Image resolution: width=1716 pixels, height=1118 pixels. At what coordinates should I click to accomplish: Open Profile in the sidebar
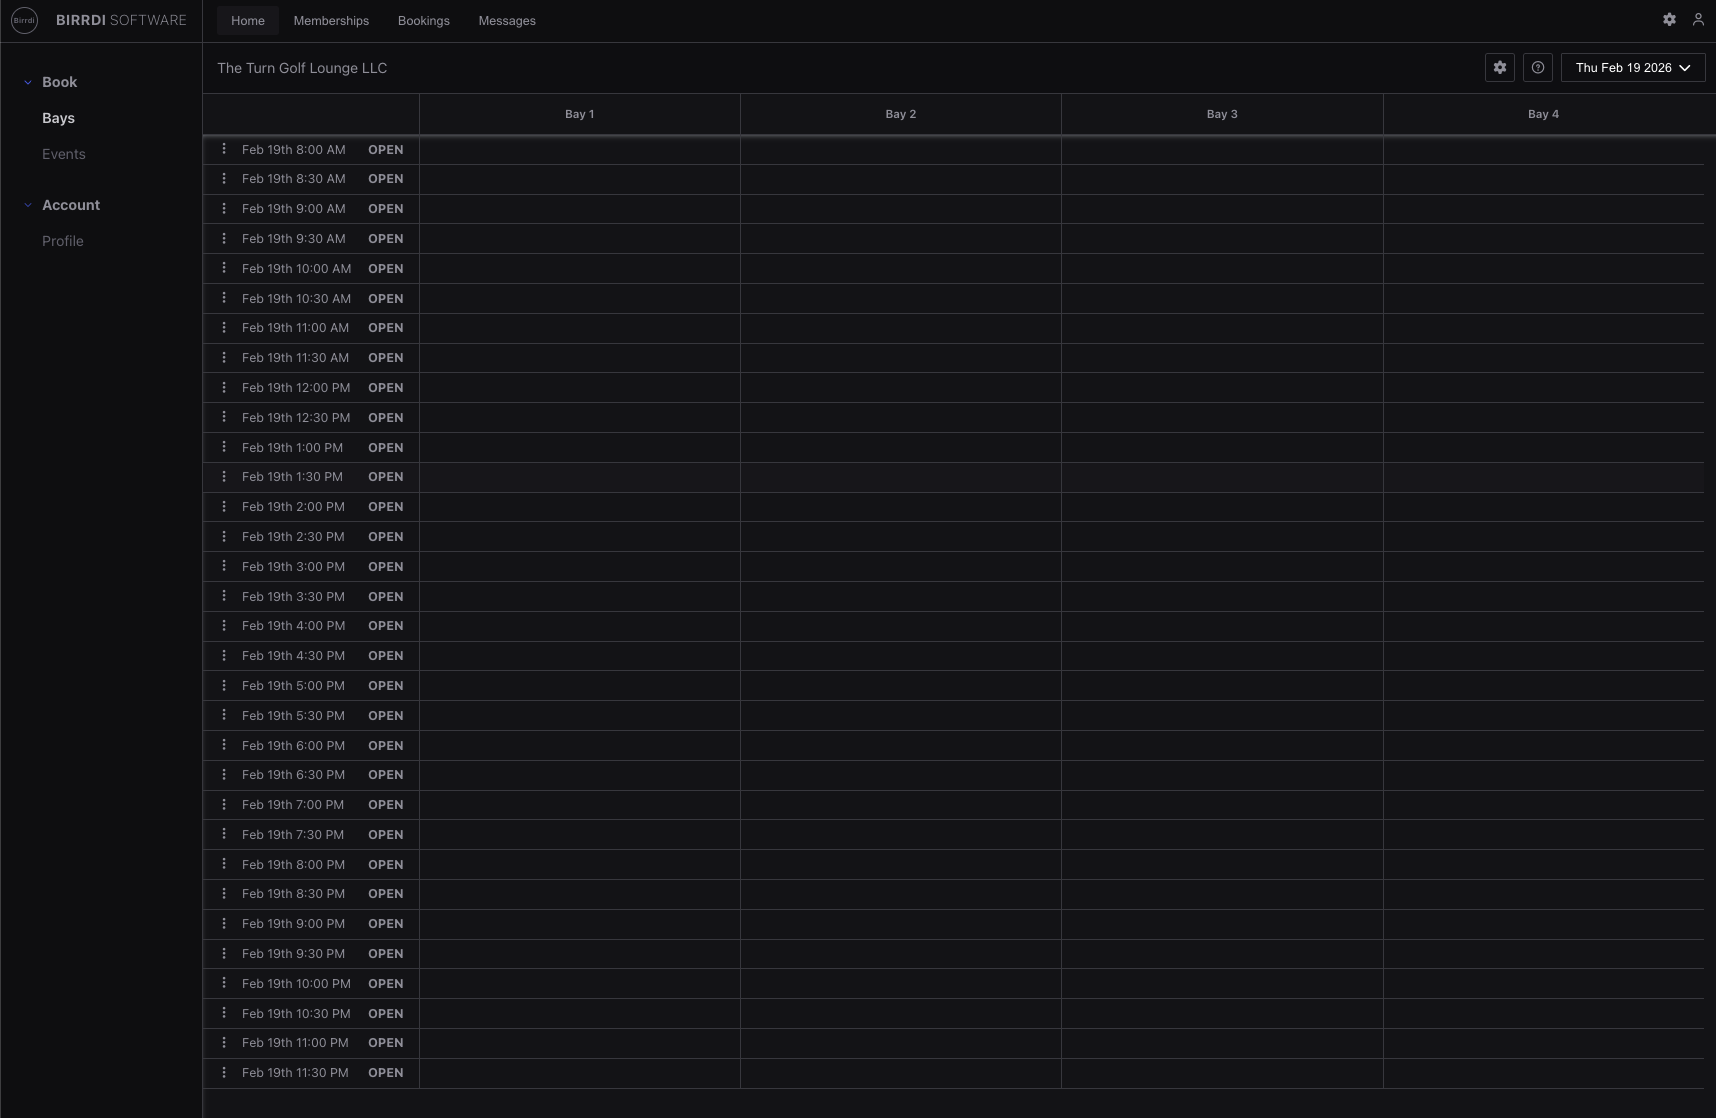(x=63, y=241)
